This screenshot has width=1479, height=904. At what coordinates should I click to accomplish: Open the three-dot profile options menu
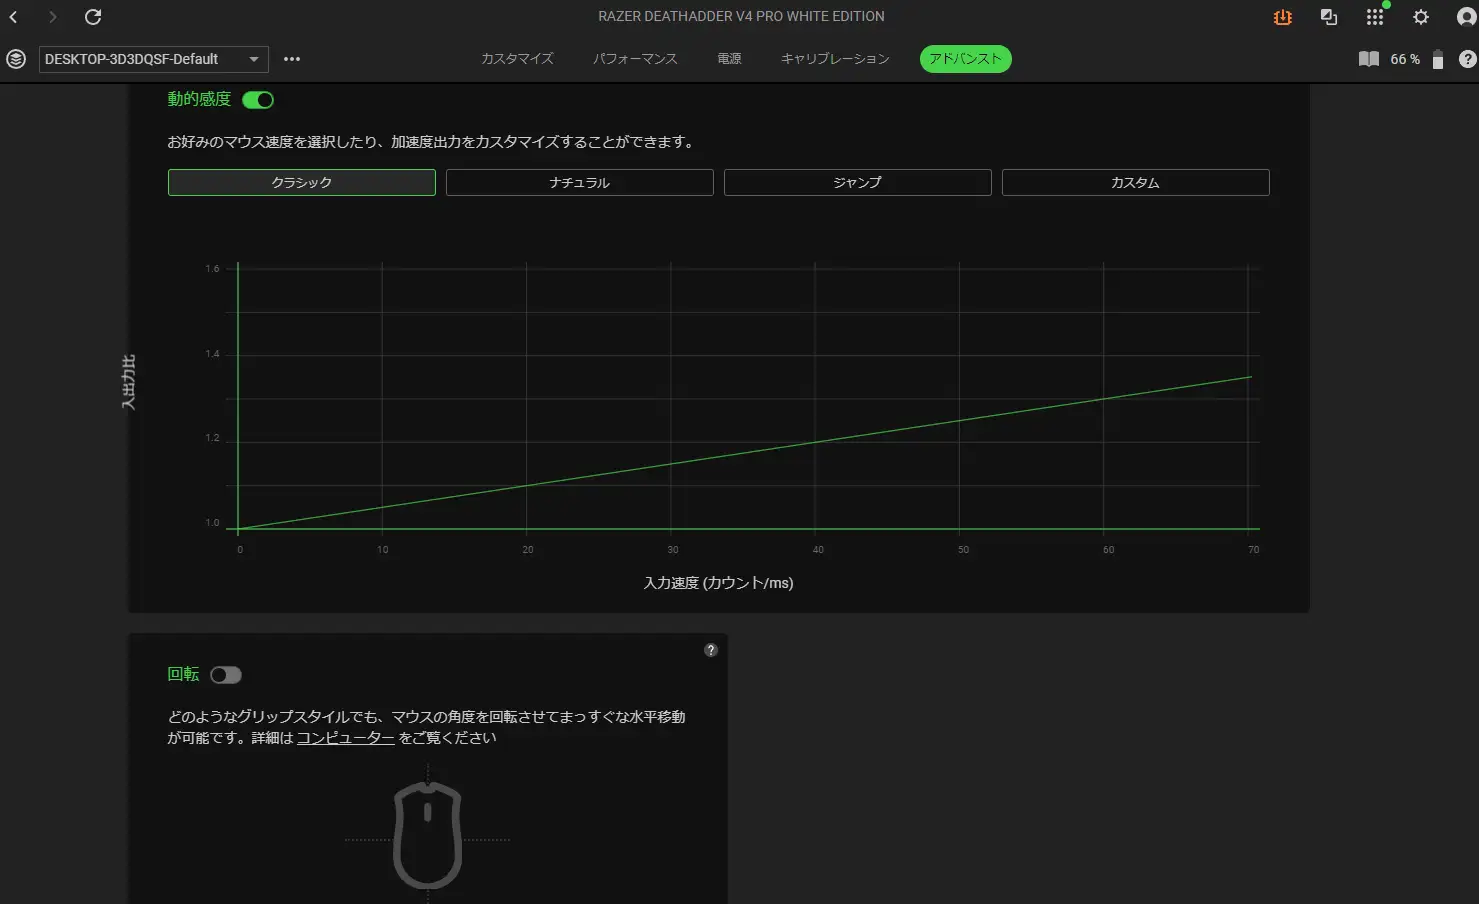click(x=292, y=59)
